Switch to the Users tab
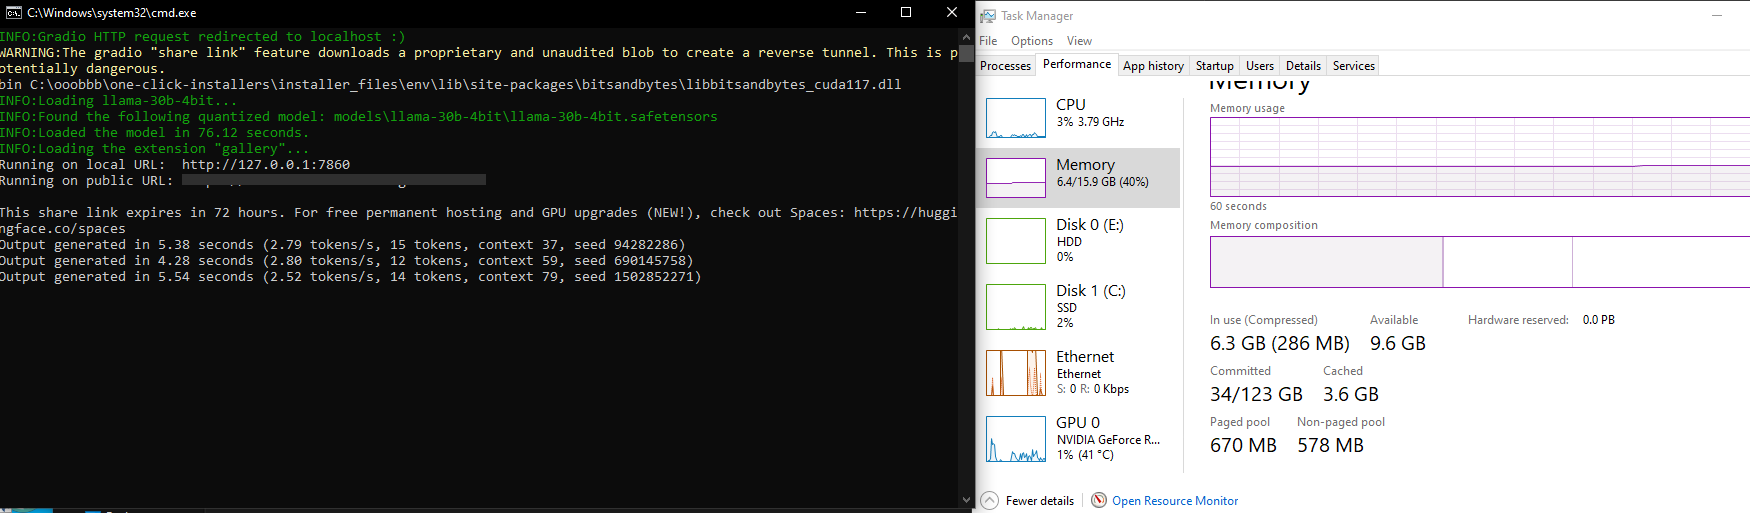 pyautogui.click(x=1260, y=66)
